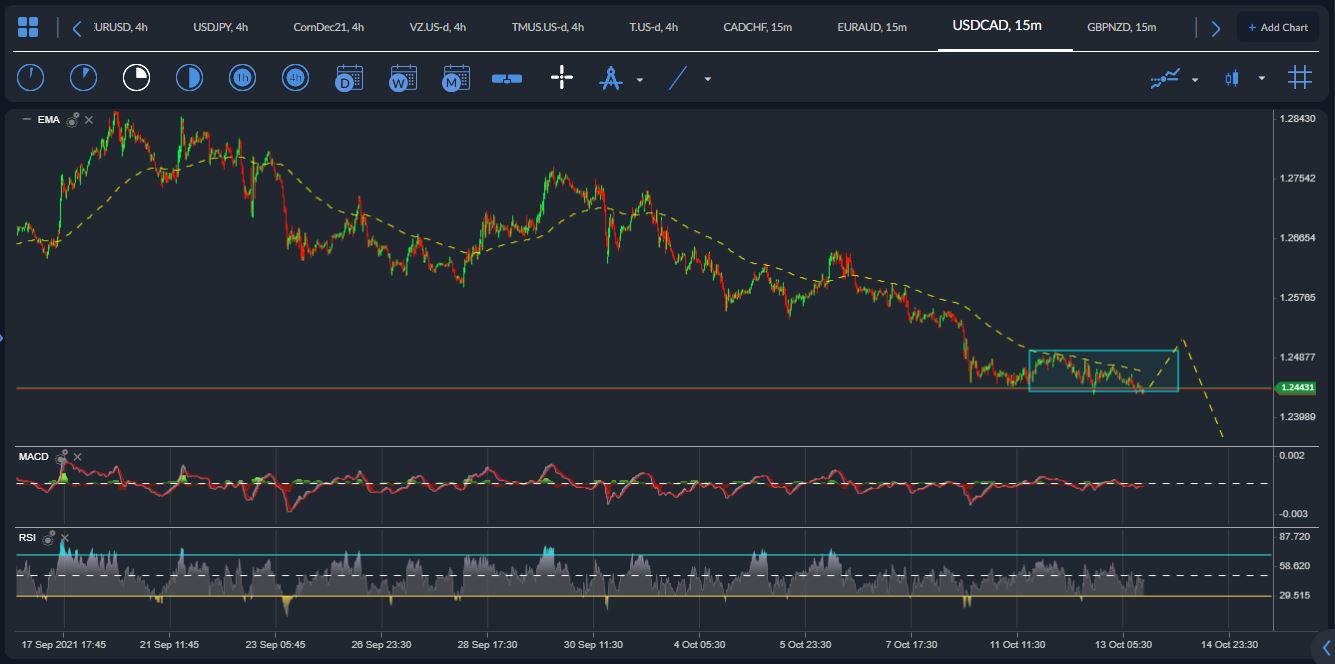Activate the crosshair cursor tool

pos(561,77)
